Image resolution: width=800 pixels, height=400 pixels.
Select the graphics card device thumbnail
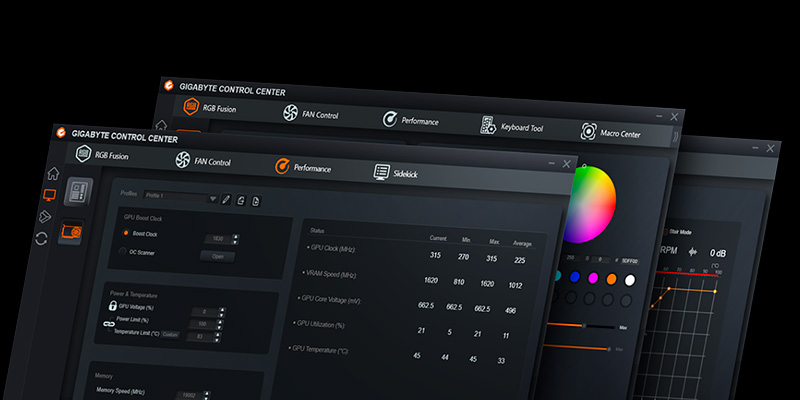[70, 232]
